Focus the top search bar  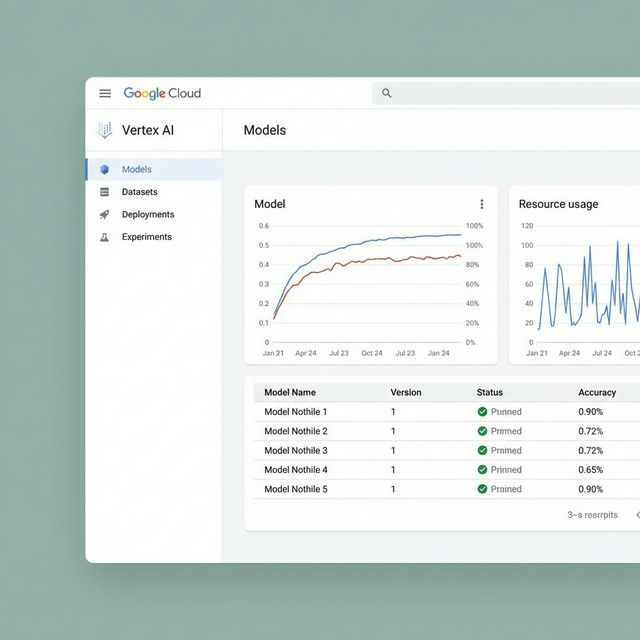(x=506, y=93)
